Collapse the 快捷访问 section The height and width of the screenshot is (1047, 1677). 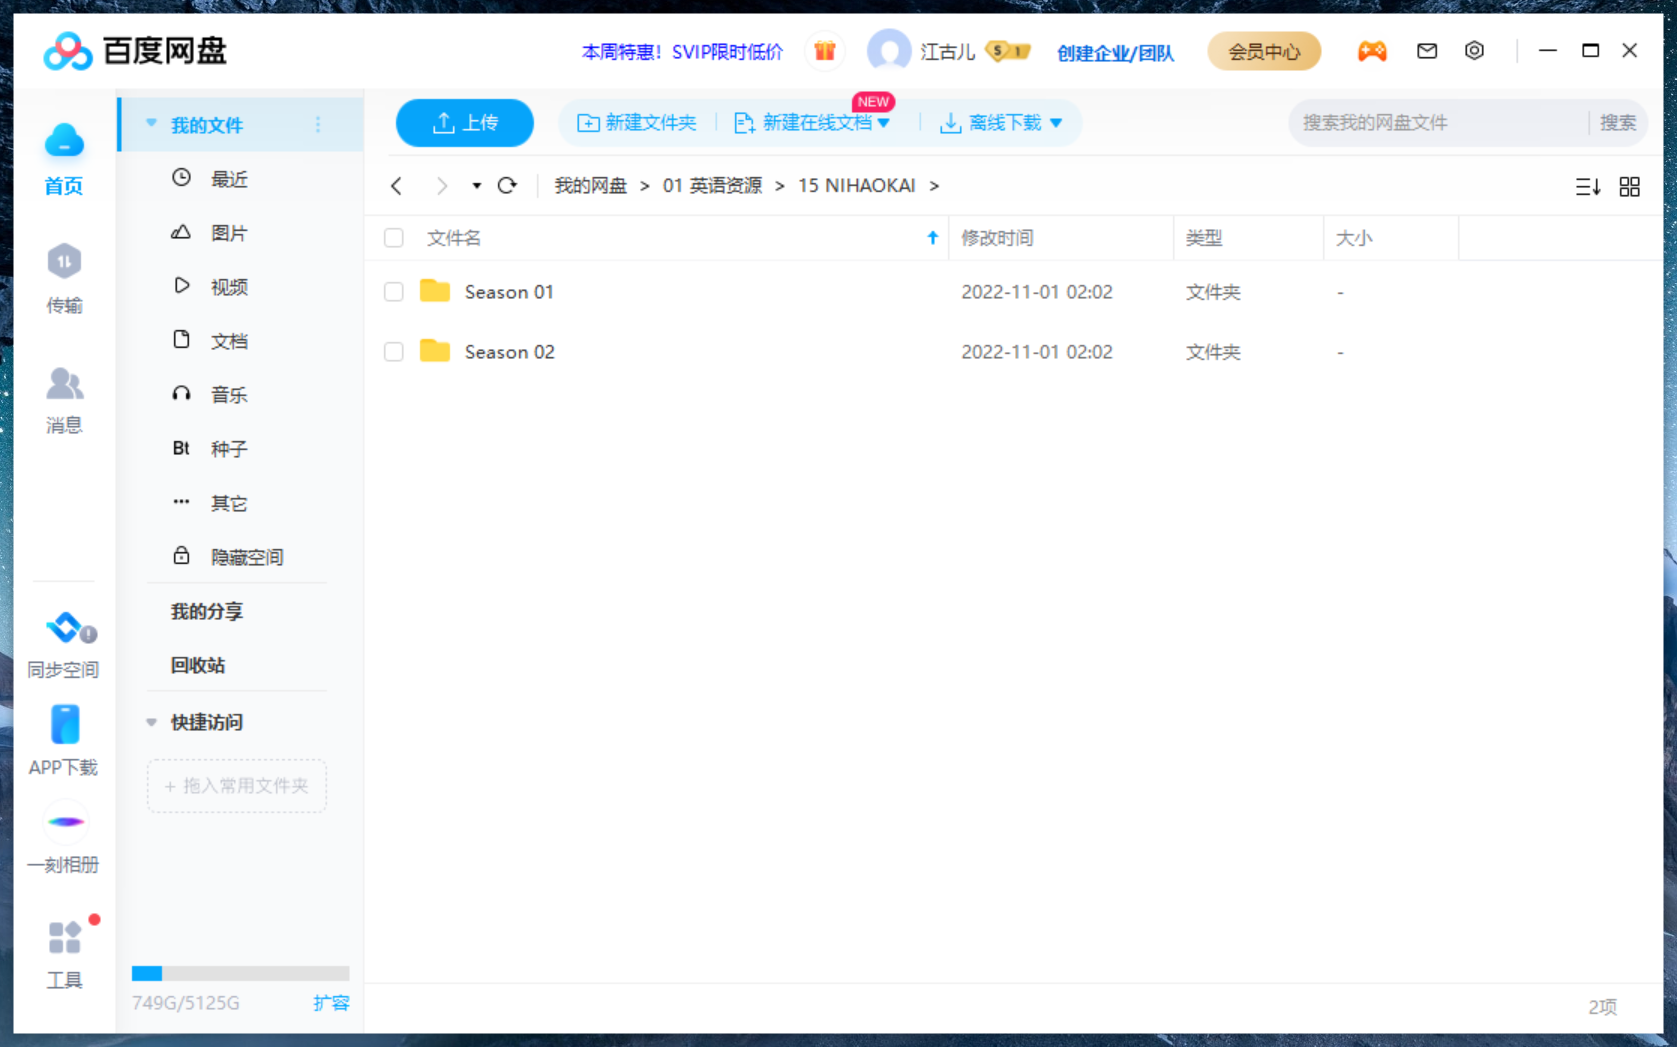[x=152, y=722]
